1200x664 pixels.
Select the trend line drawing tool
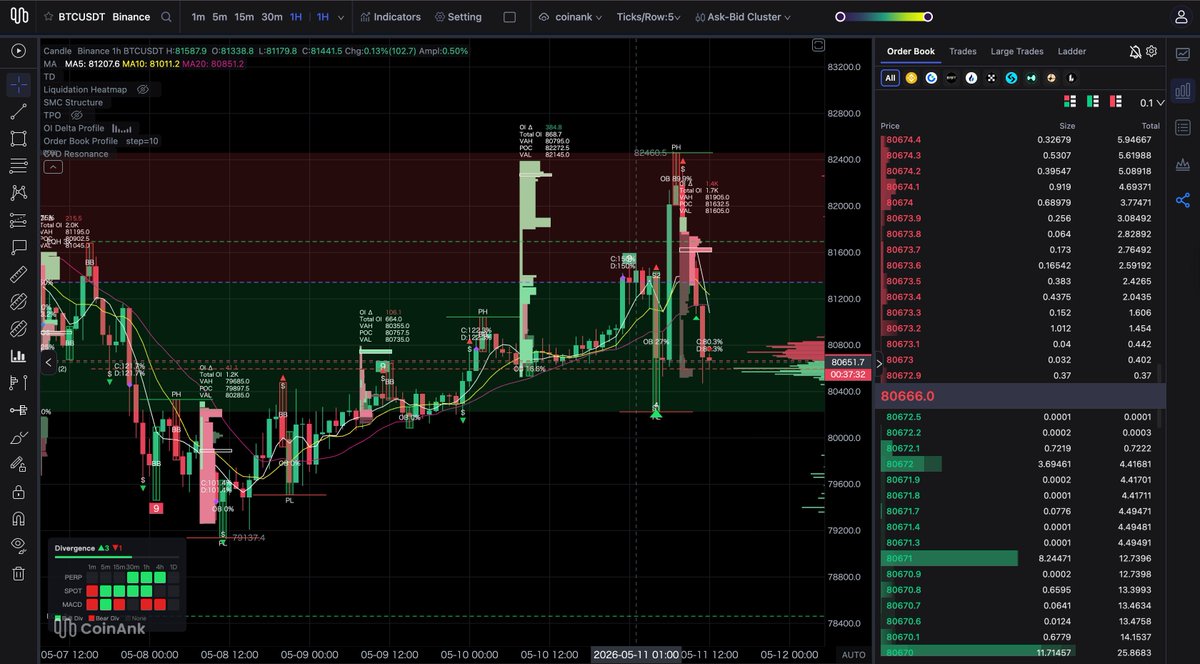click(18, 112)
